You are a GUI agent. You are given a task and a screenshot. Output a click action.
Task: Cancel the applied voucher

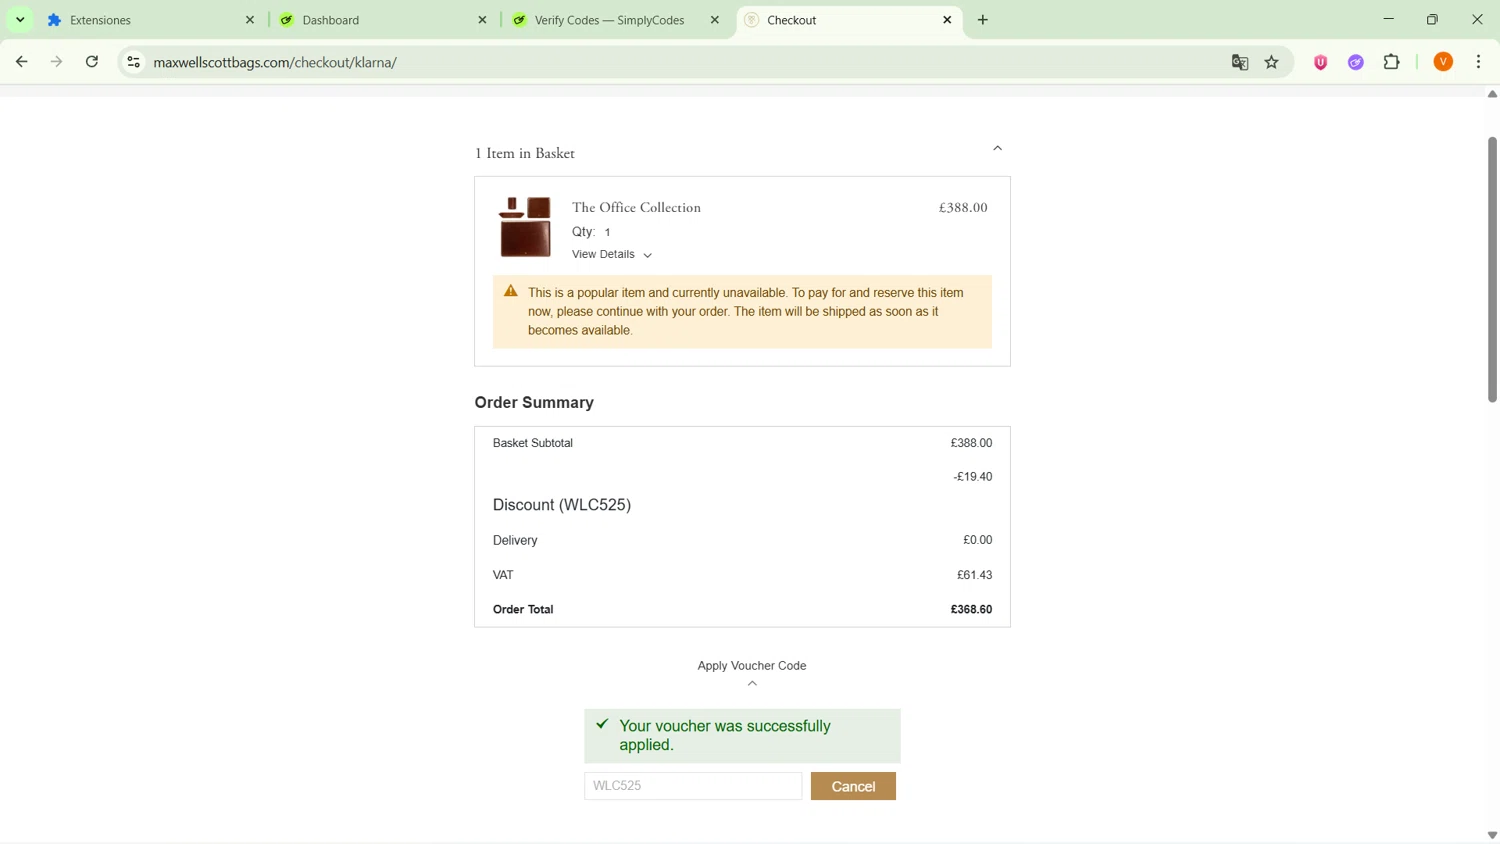[853, 786]
